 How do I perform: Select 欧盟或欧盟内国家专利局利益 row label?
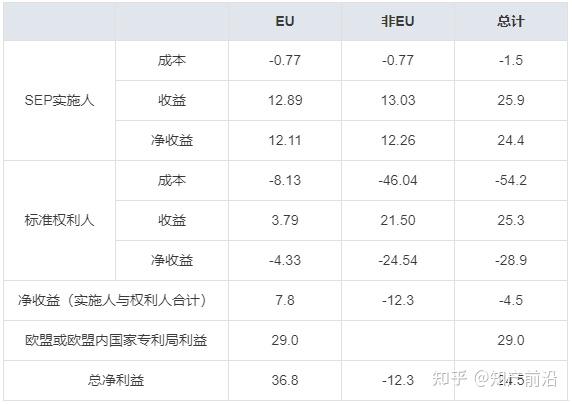pyautogui.click(x=116, y=340)
